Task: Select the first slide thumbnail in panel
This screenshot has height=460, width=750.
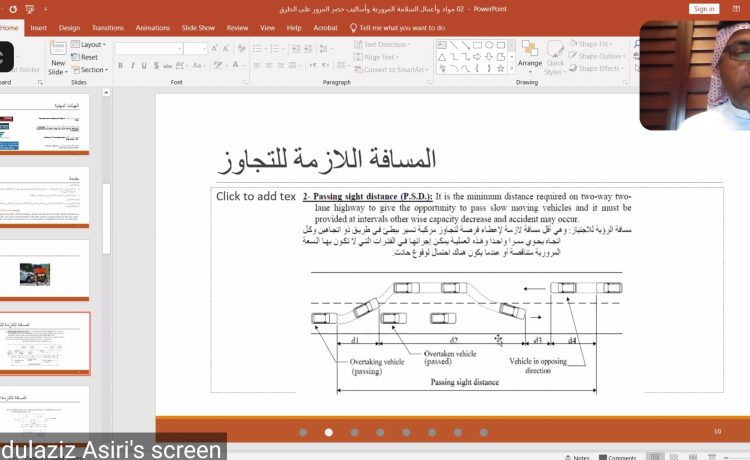Action: [x=44, y=123]
